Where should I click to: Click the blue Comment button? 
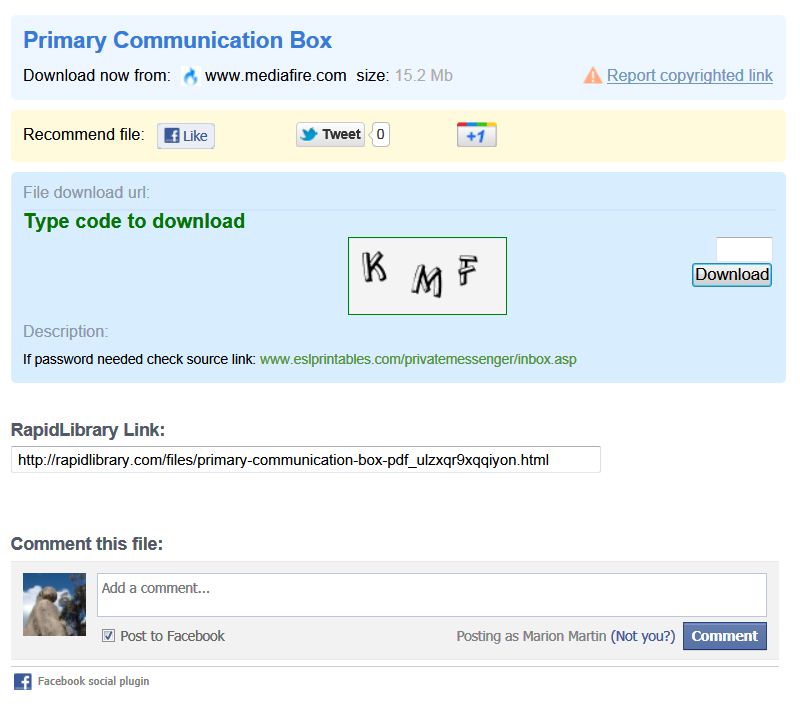[x=724, y=636]
